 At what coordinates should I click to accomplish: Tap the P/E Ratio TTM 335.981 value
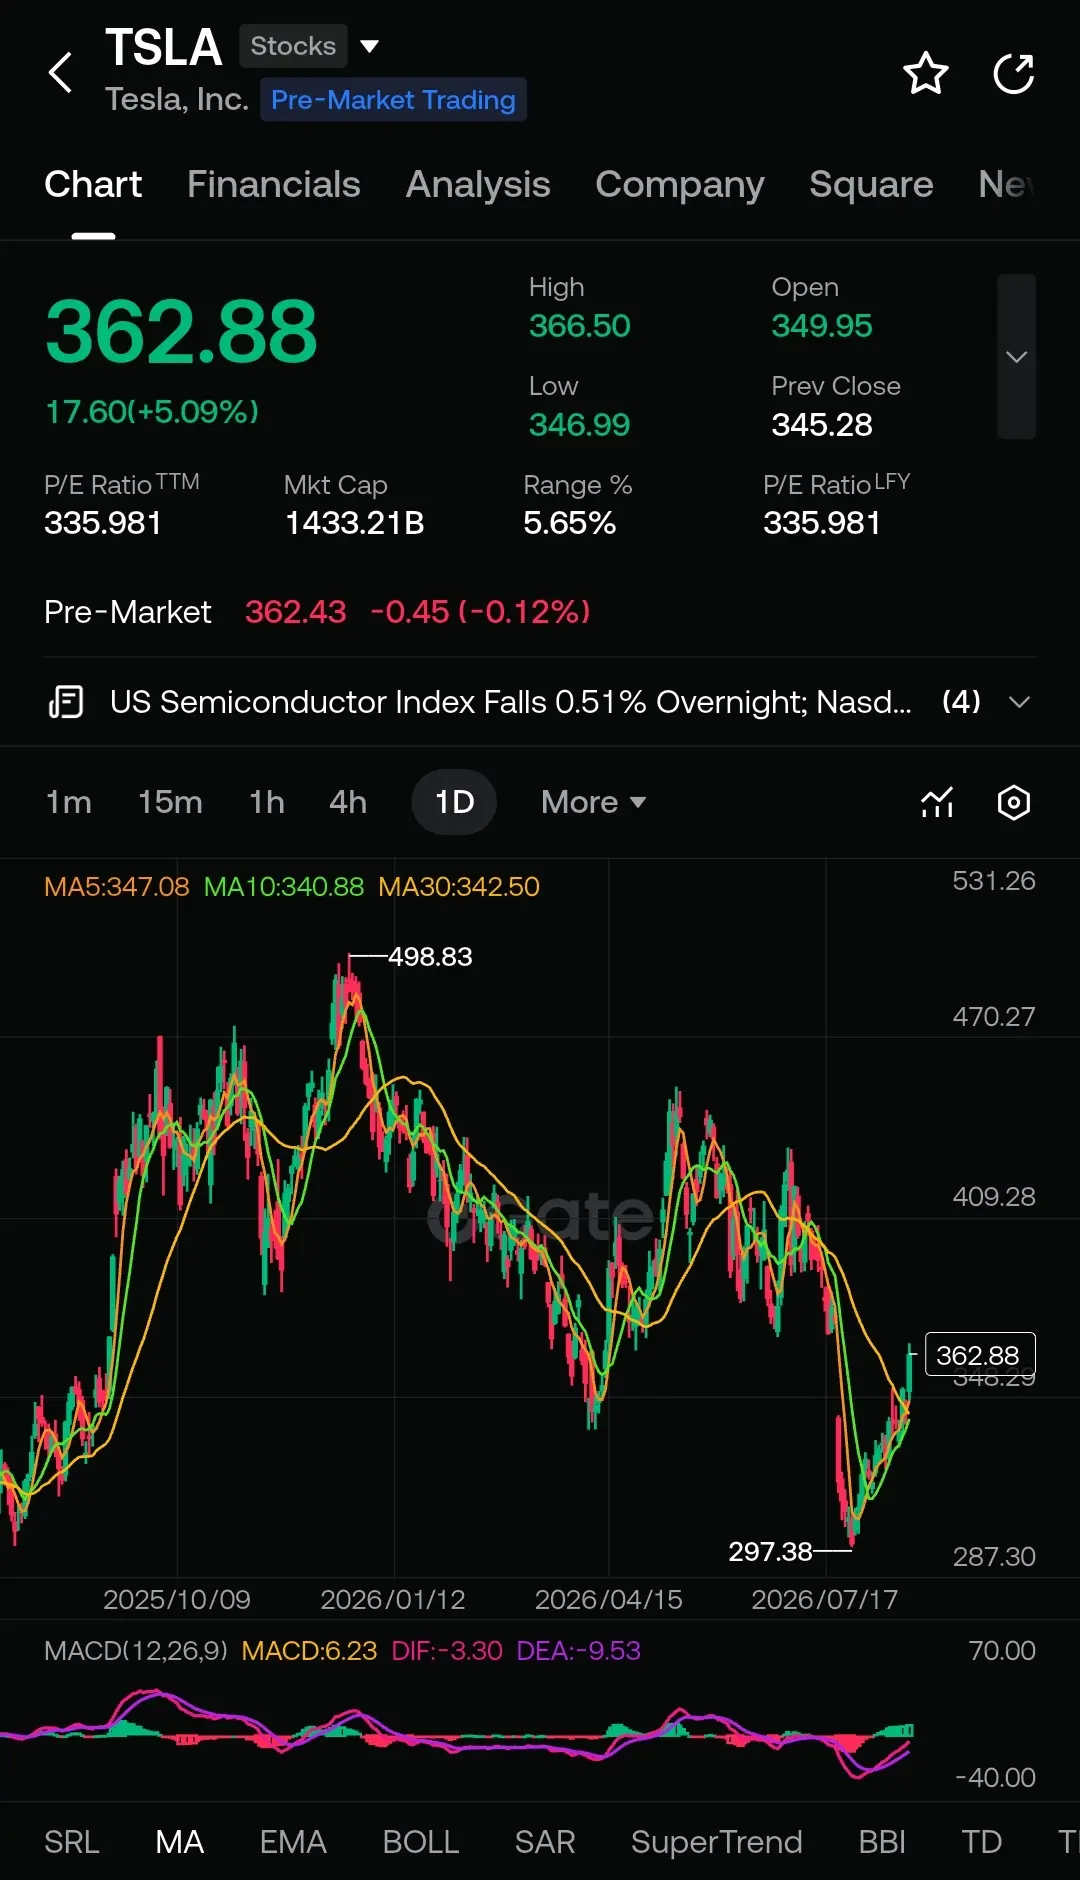[x=103, y=523]
